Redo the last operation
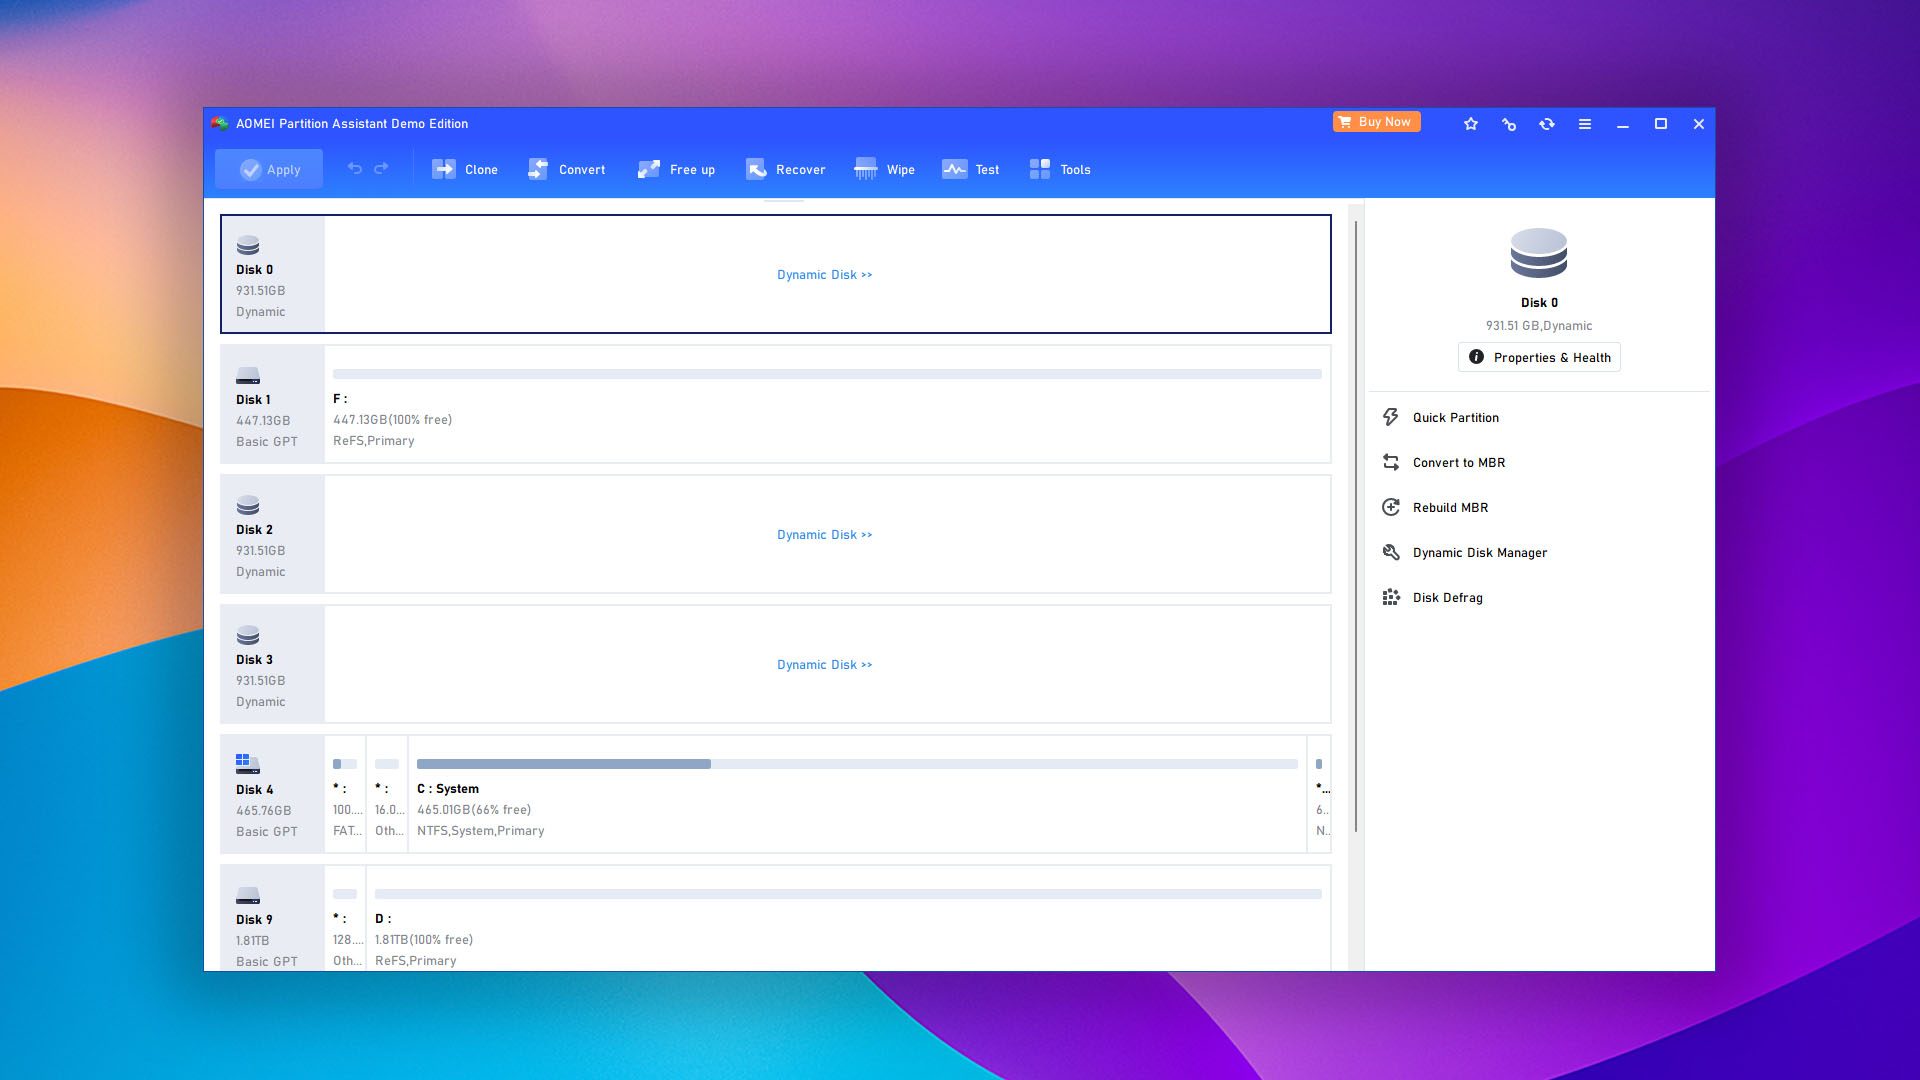 [x=381, y=169]
